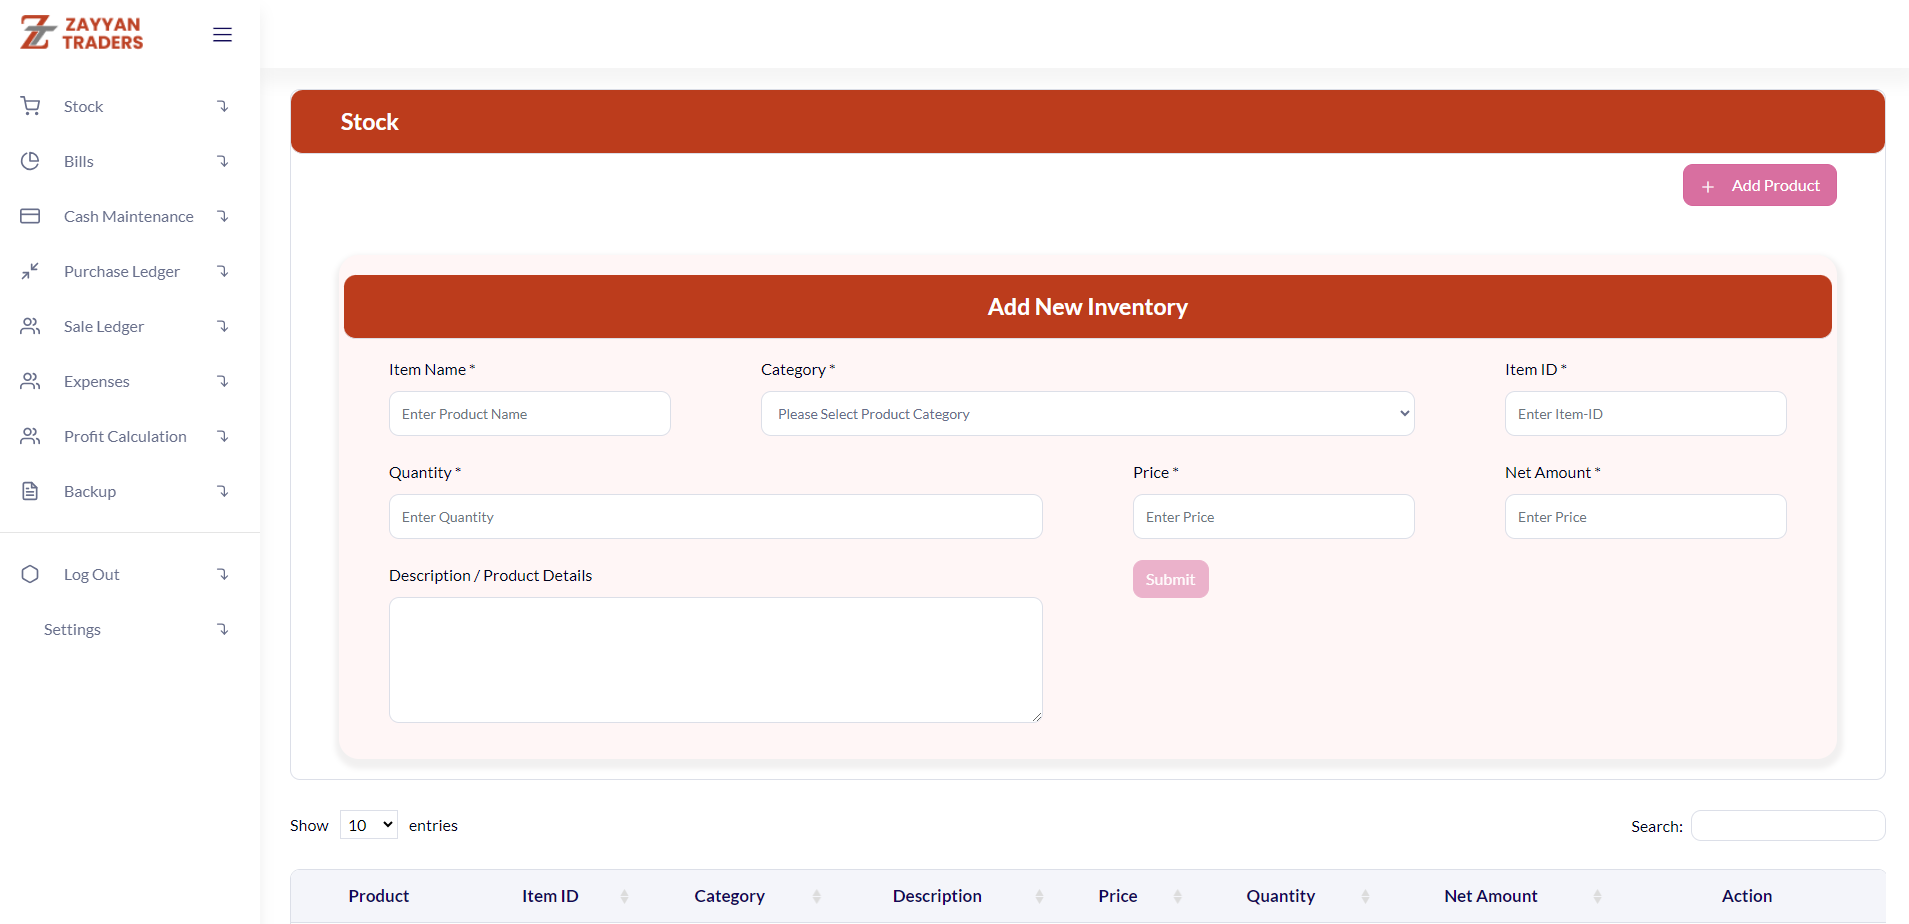Image resolution: width=1909 pixels, height=924 pixels.
Task: Submit the new inventory form
Action: [1170, 579]
